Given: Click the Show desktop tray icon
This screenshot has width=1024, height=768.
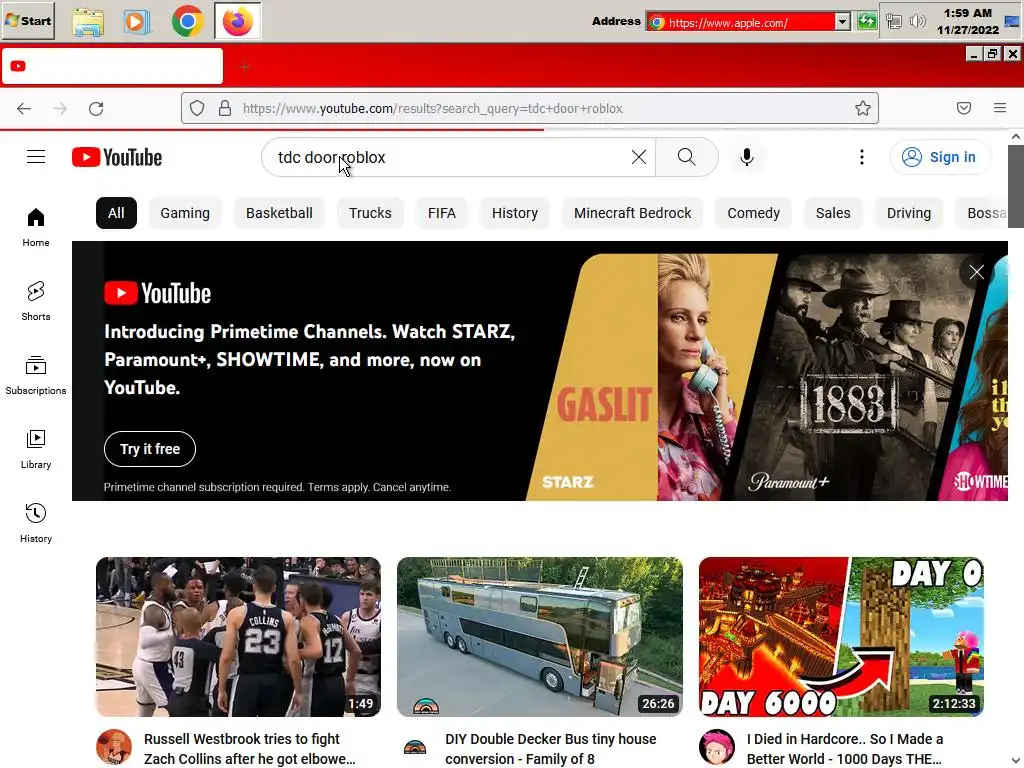Looking at the screenshot, I should [1012, 22].
